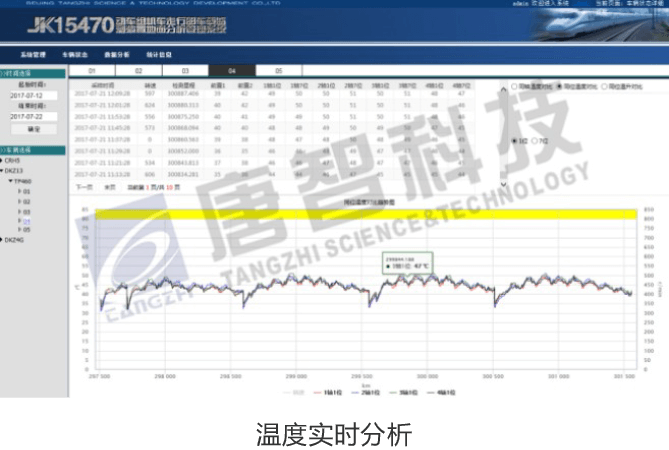This screenshot has height=450, width=669.
Task: Collapse the TP460 tree node
Action: click(11, 181)
